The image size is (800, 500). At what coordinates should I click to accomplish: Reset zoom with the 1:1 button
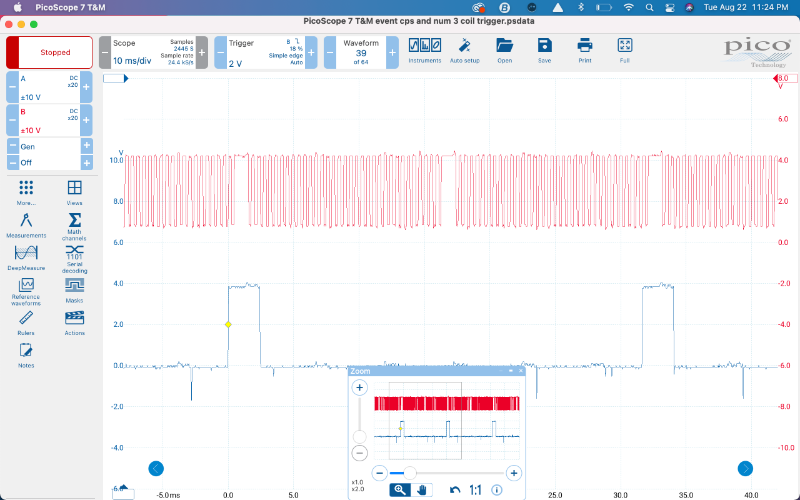click(x=475, y=489)
